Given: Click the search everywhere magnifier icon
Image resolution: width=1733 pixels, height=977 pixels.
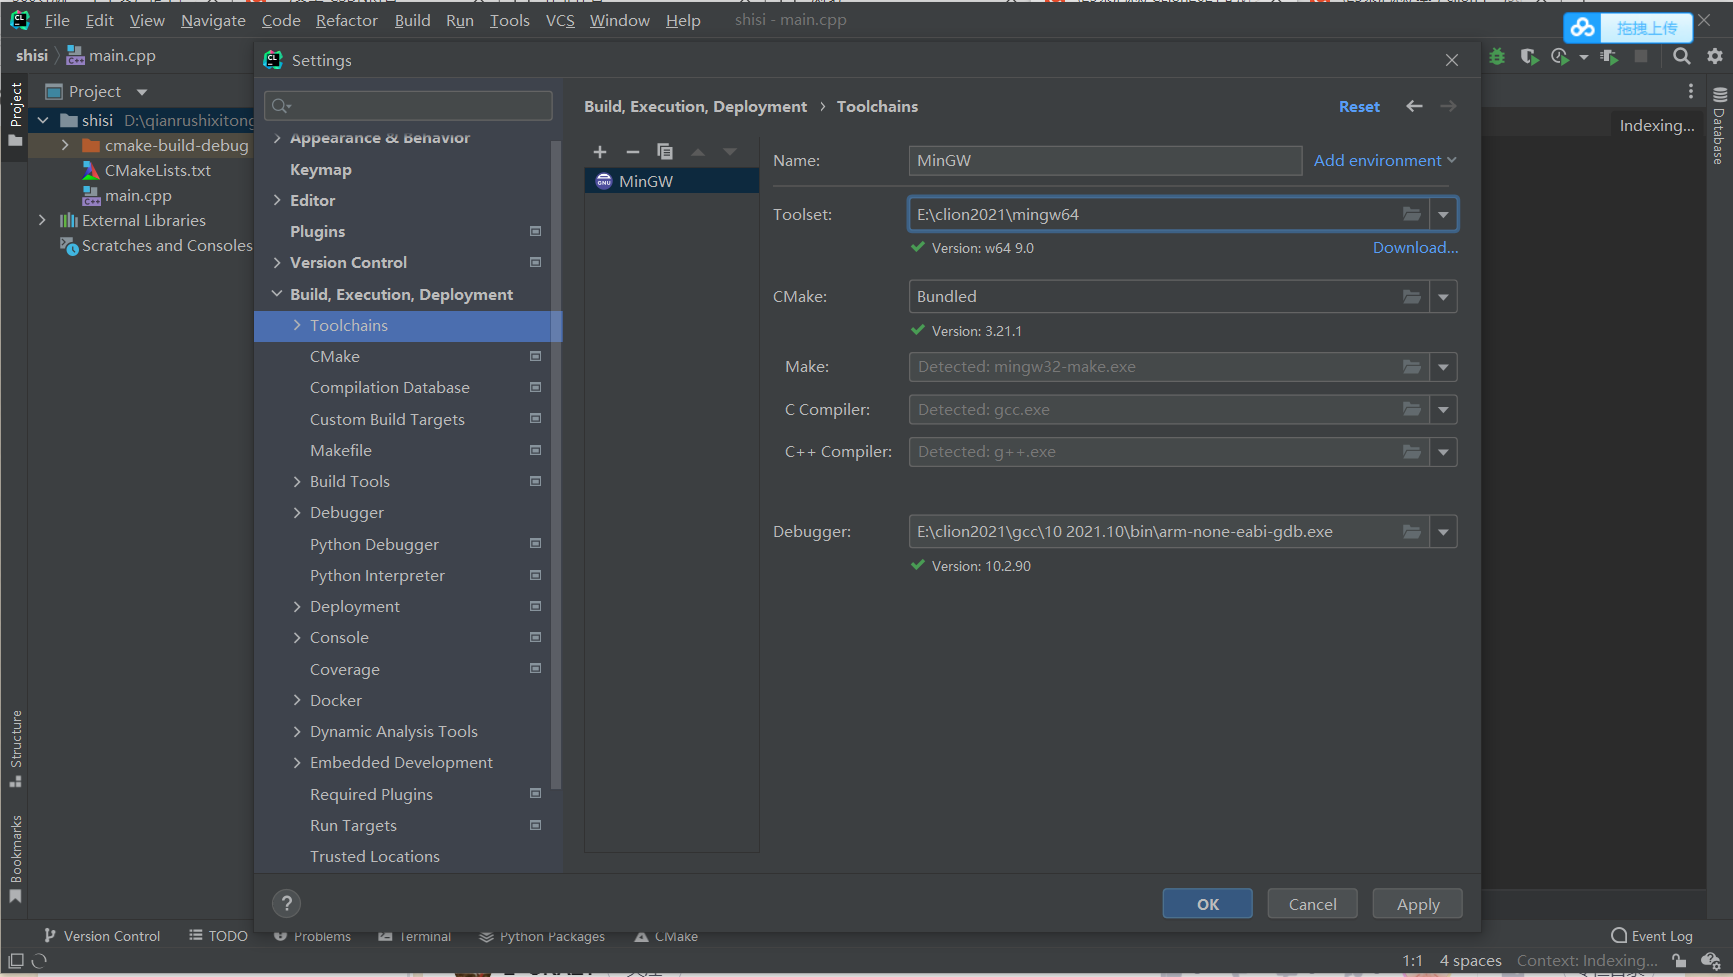Looking at the screenshot, I should coord(1682,57).
